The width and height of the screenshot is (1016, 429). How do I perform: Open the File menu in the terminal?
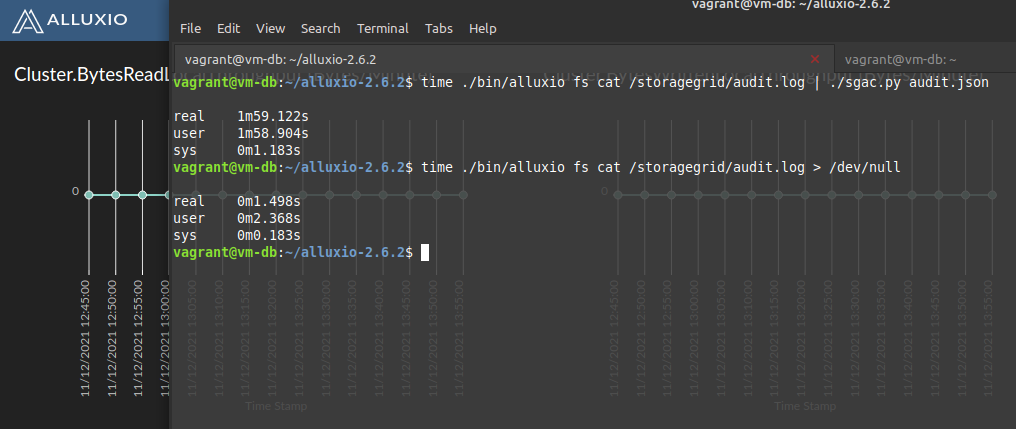[x=190, y=29]
